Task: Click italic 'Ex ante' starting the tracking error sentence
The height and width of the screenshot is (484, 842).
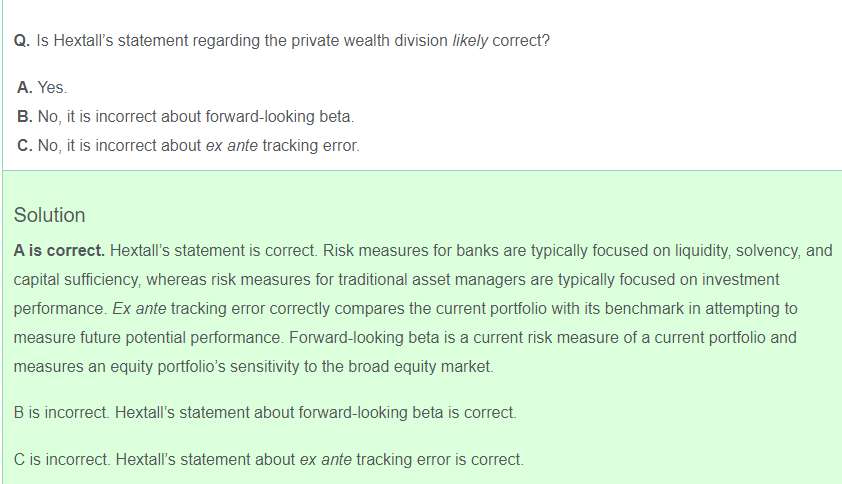Action: pos(139,308)
